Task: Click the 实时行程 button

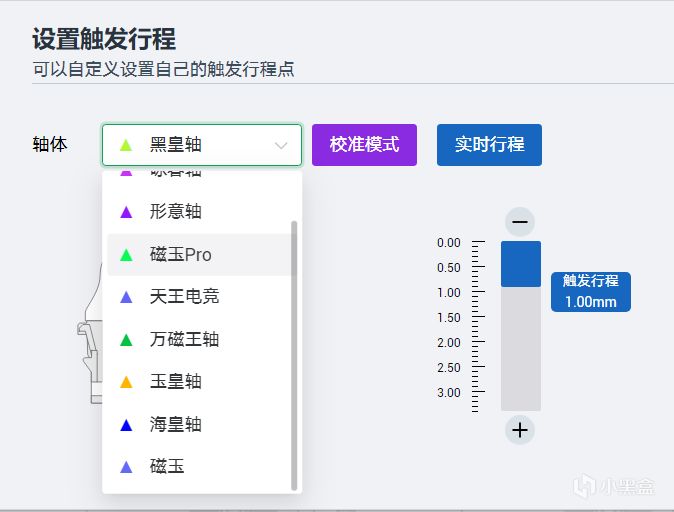Action: tap(489, 145)
